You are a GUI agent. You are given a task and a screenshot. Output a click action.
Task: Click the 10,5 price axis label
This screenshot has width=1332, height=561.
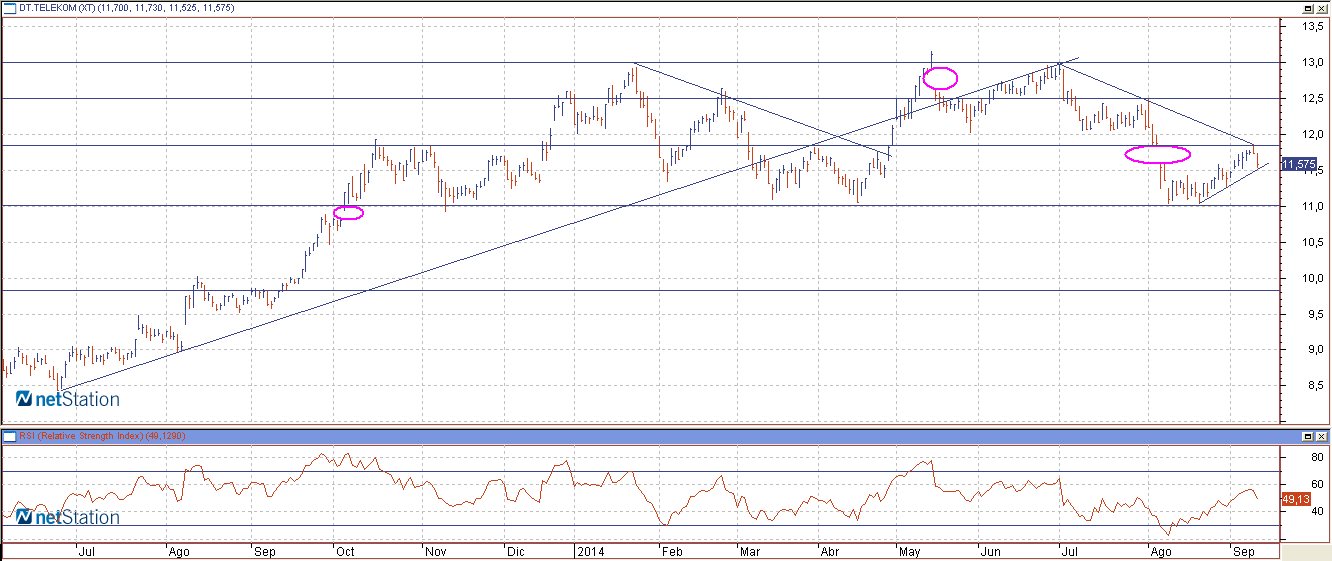point(1313,242)
